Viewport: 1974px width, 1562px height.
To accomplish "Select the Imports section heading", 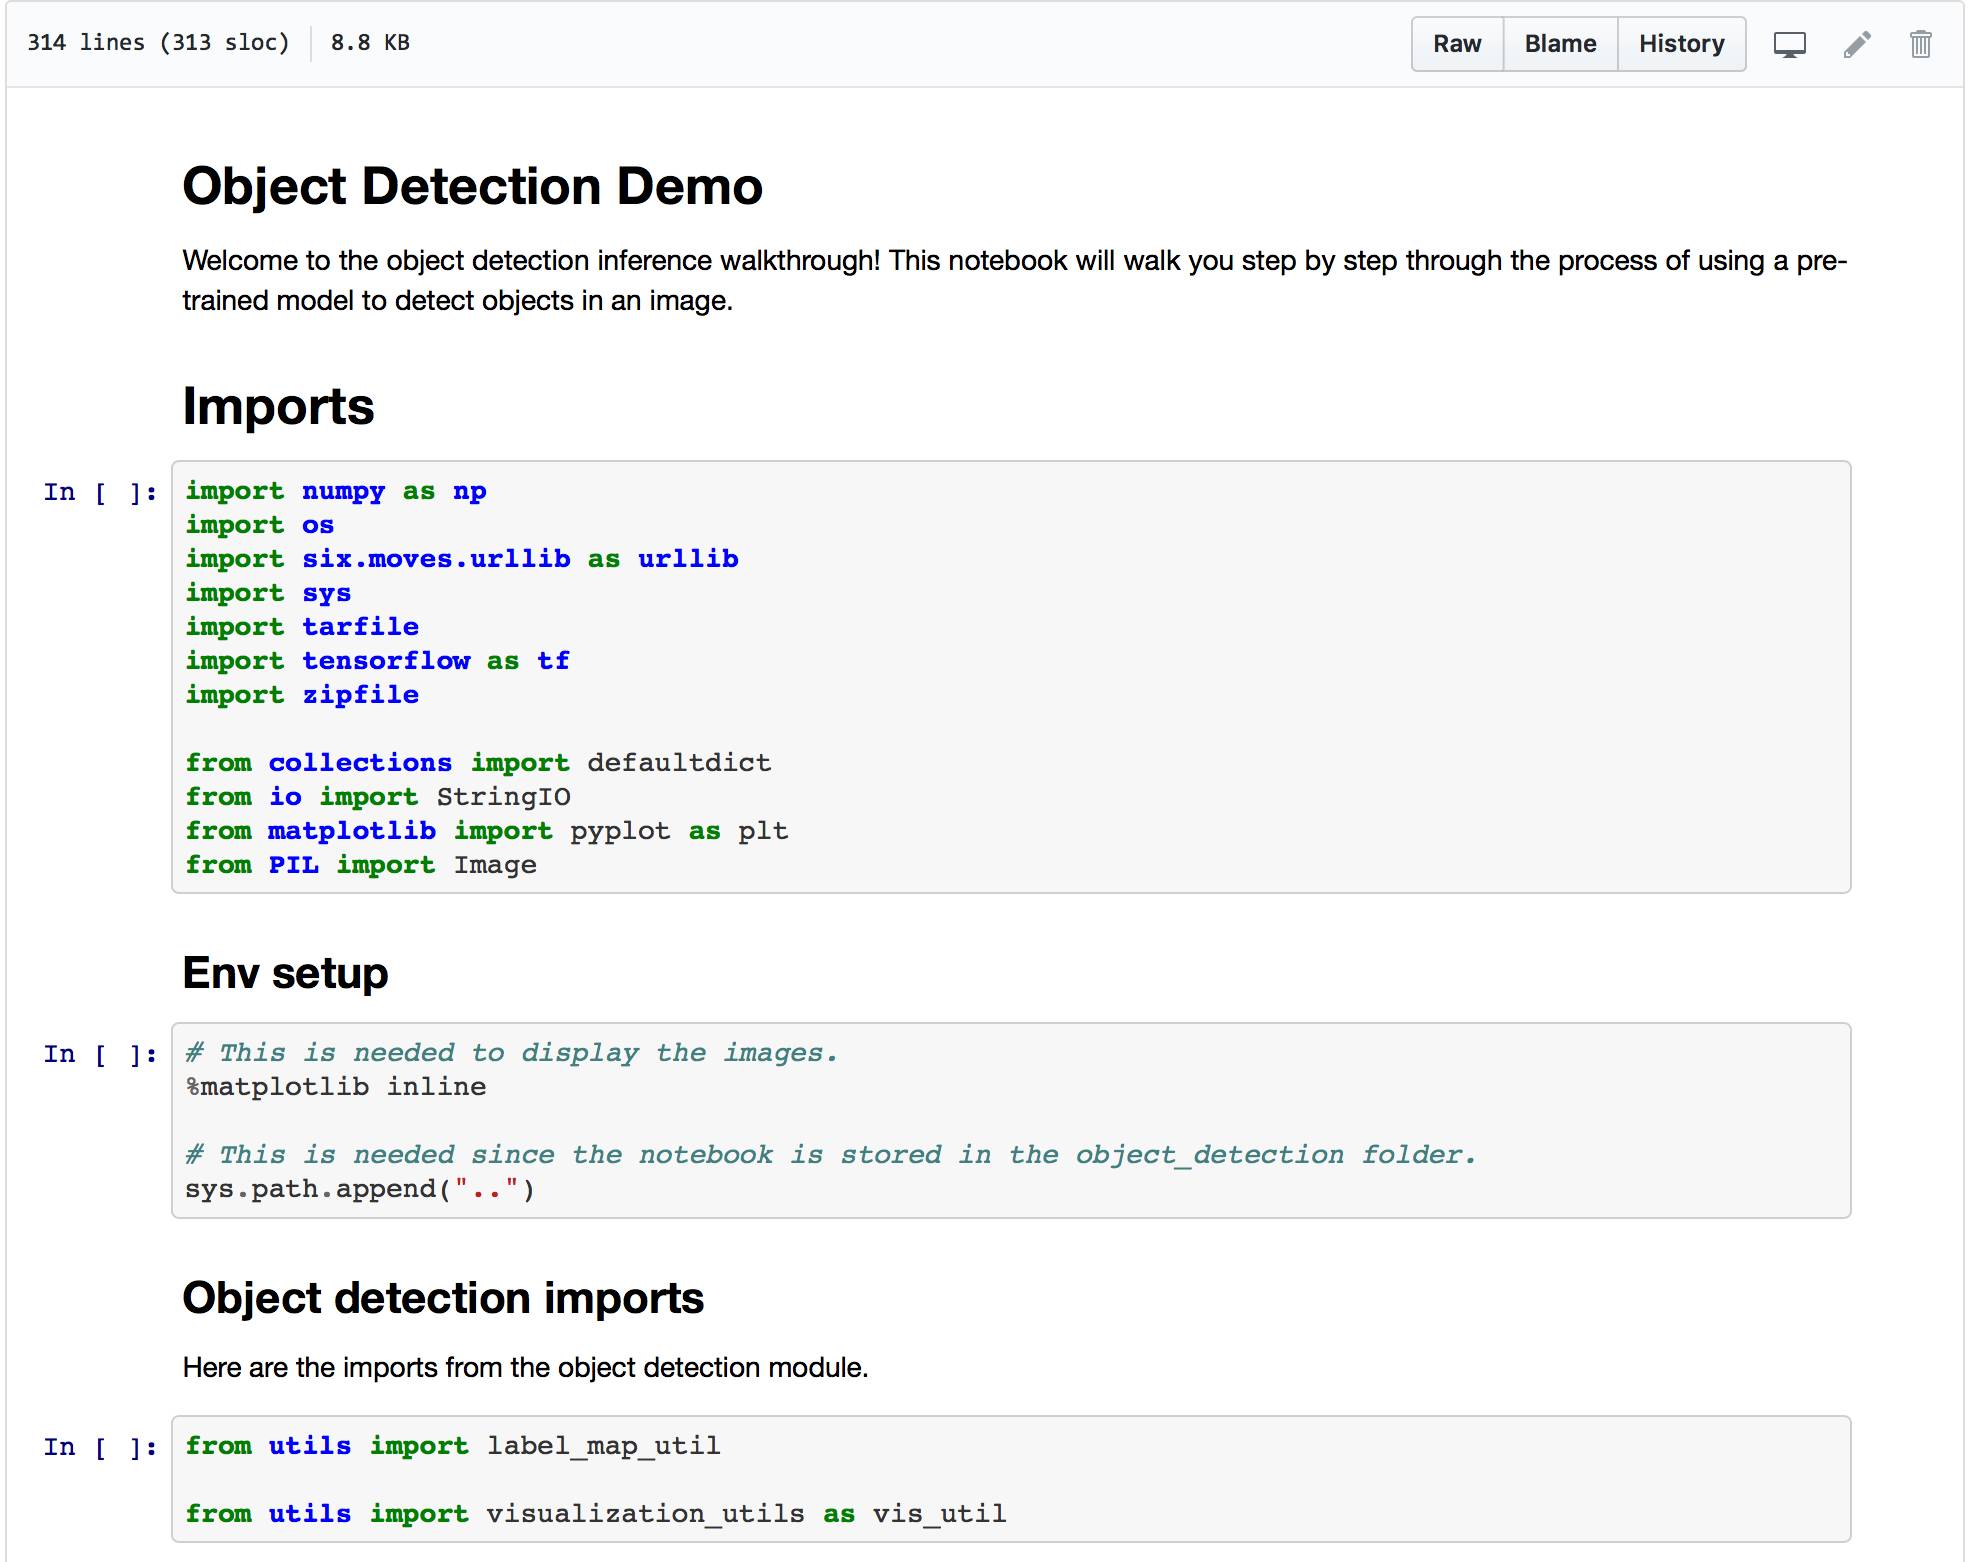I will click(x=272, y=404).
